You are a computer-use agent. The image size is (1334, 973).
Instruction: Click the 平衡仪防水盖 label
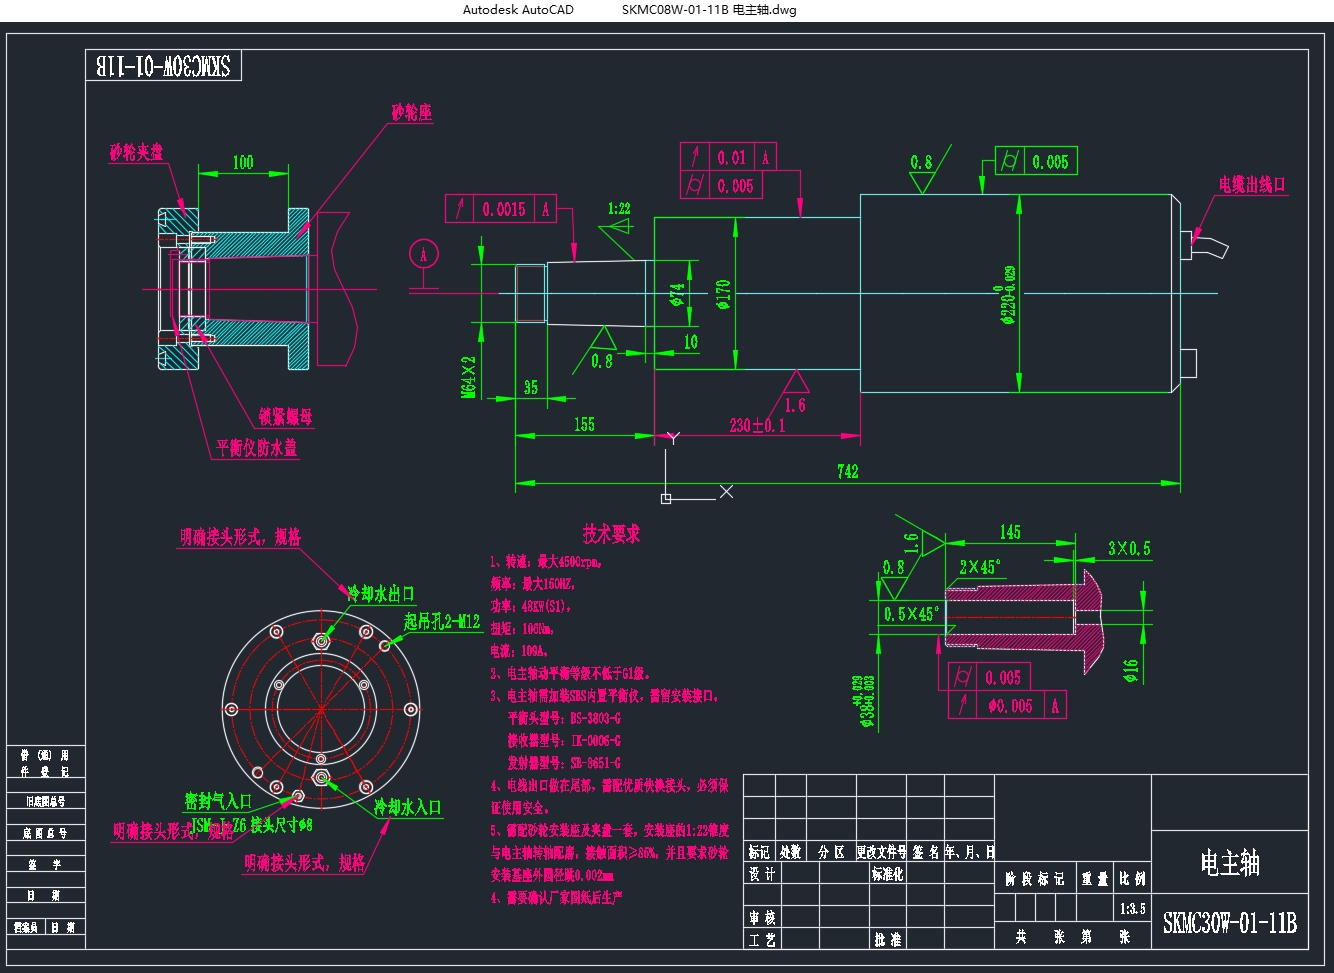pos(257,448)
